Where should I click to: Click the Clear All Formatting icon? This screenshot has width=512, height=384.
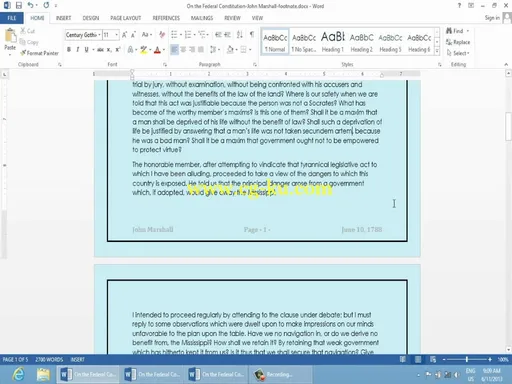pyautogui.click(x=162, y=35)
